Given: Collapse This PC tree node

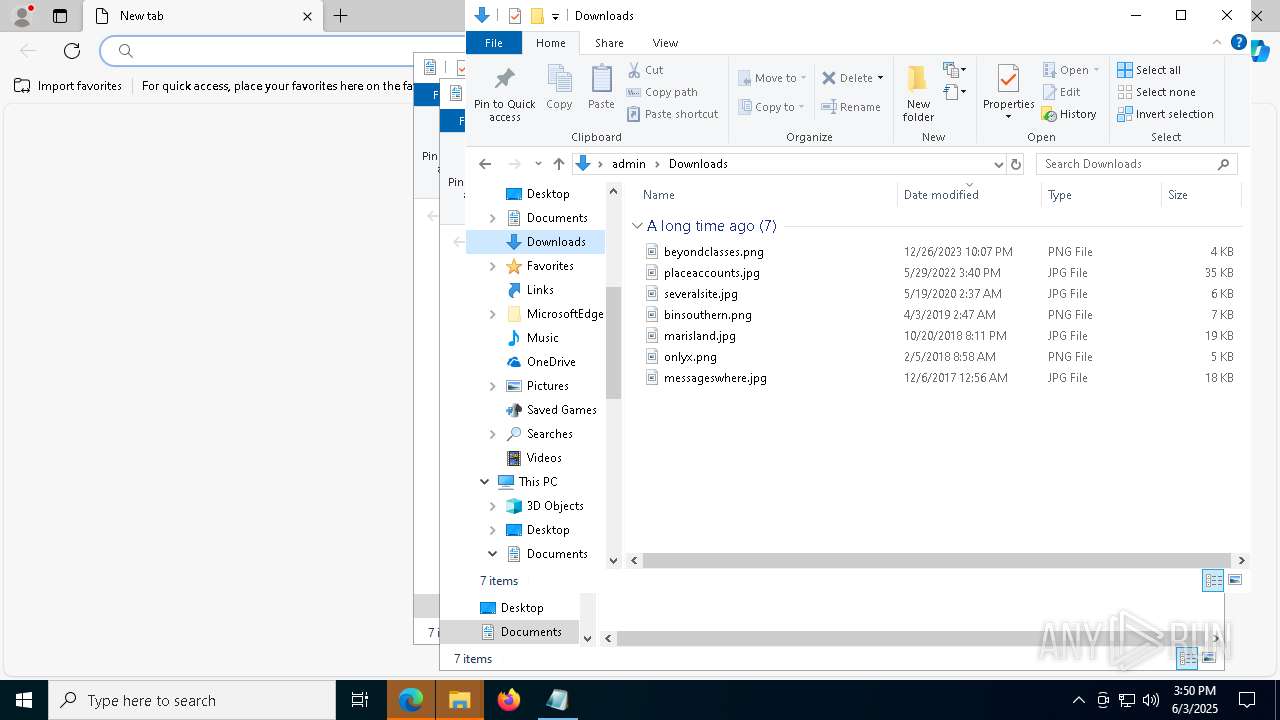Looking at the screenshot, I should tap(485, 482).
